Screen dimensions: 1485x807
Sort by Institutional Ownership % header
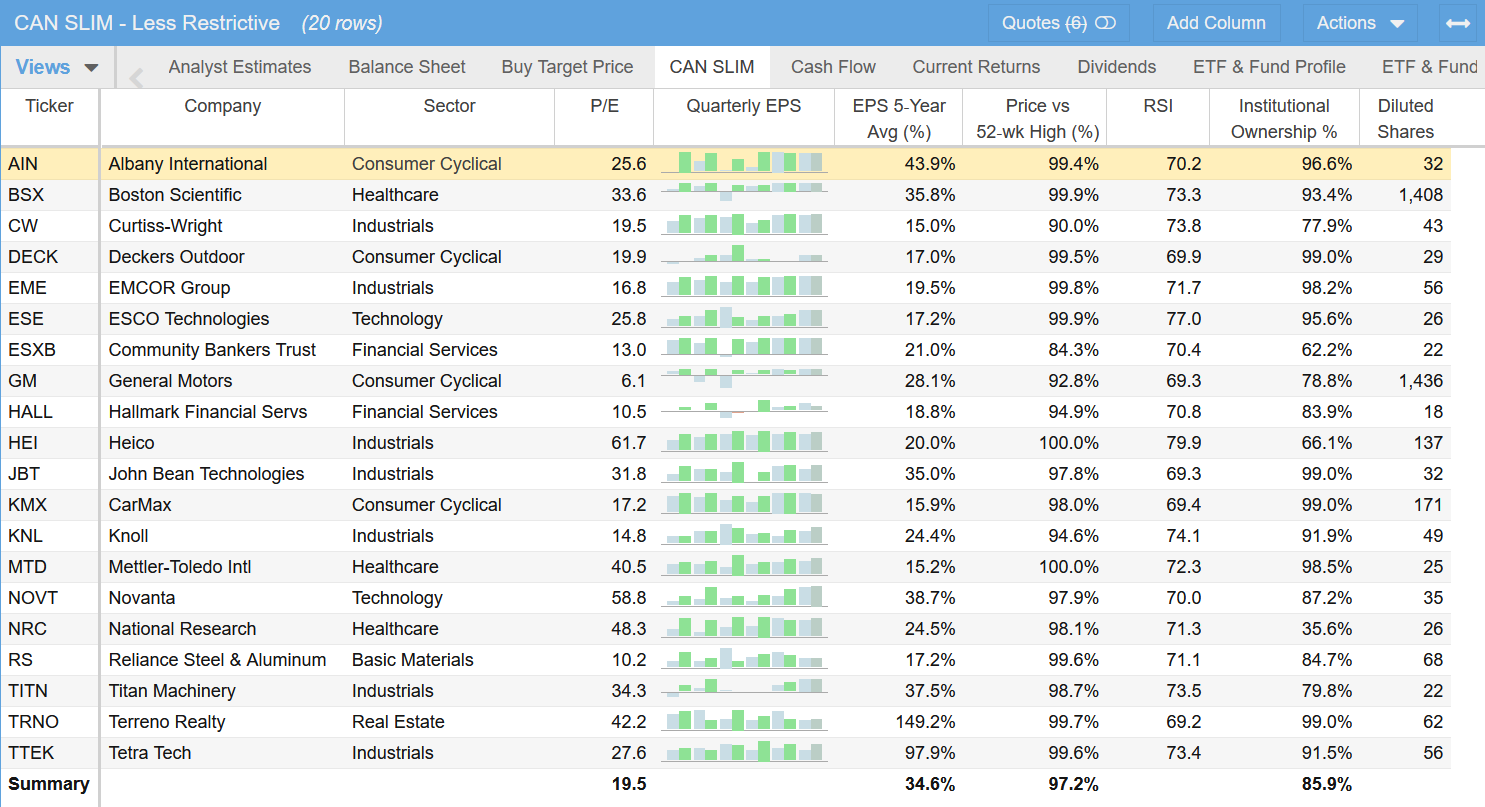[1284, 118]
